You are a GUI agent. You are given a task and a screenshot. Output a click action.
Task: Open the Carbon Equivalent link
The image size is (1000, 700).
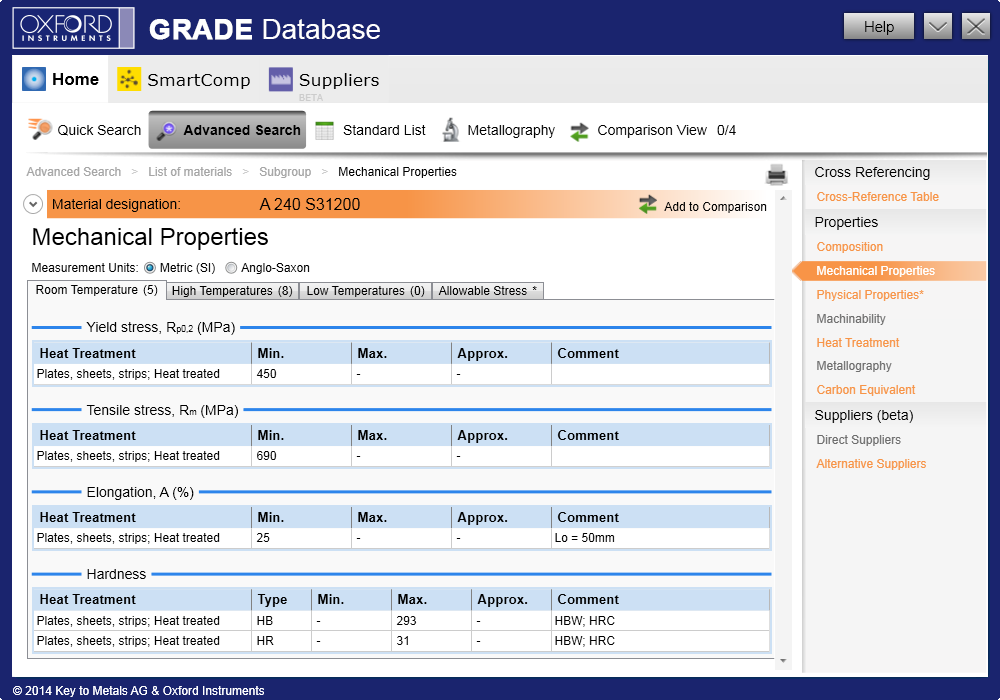pyautogui.click(x=865, y=390)
